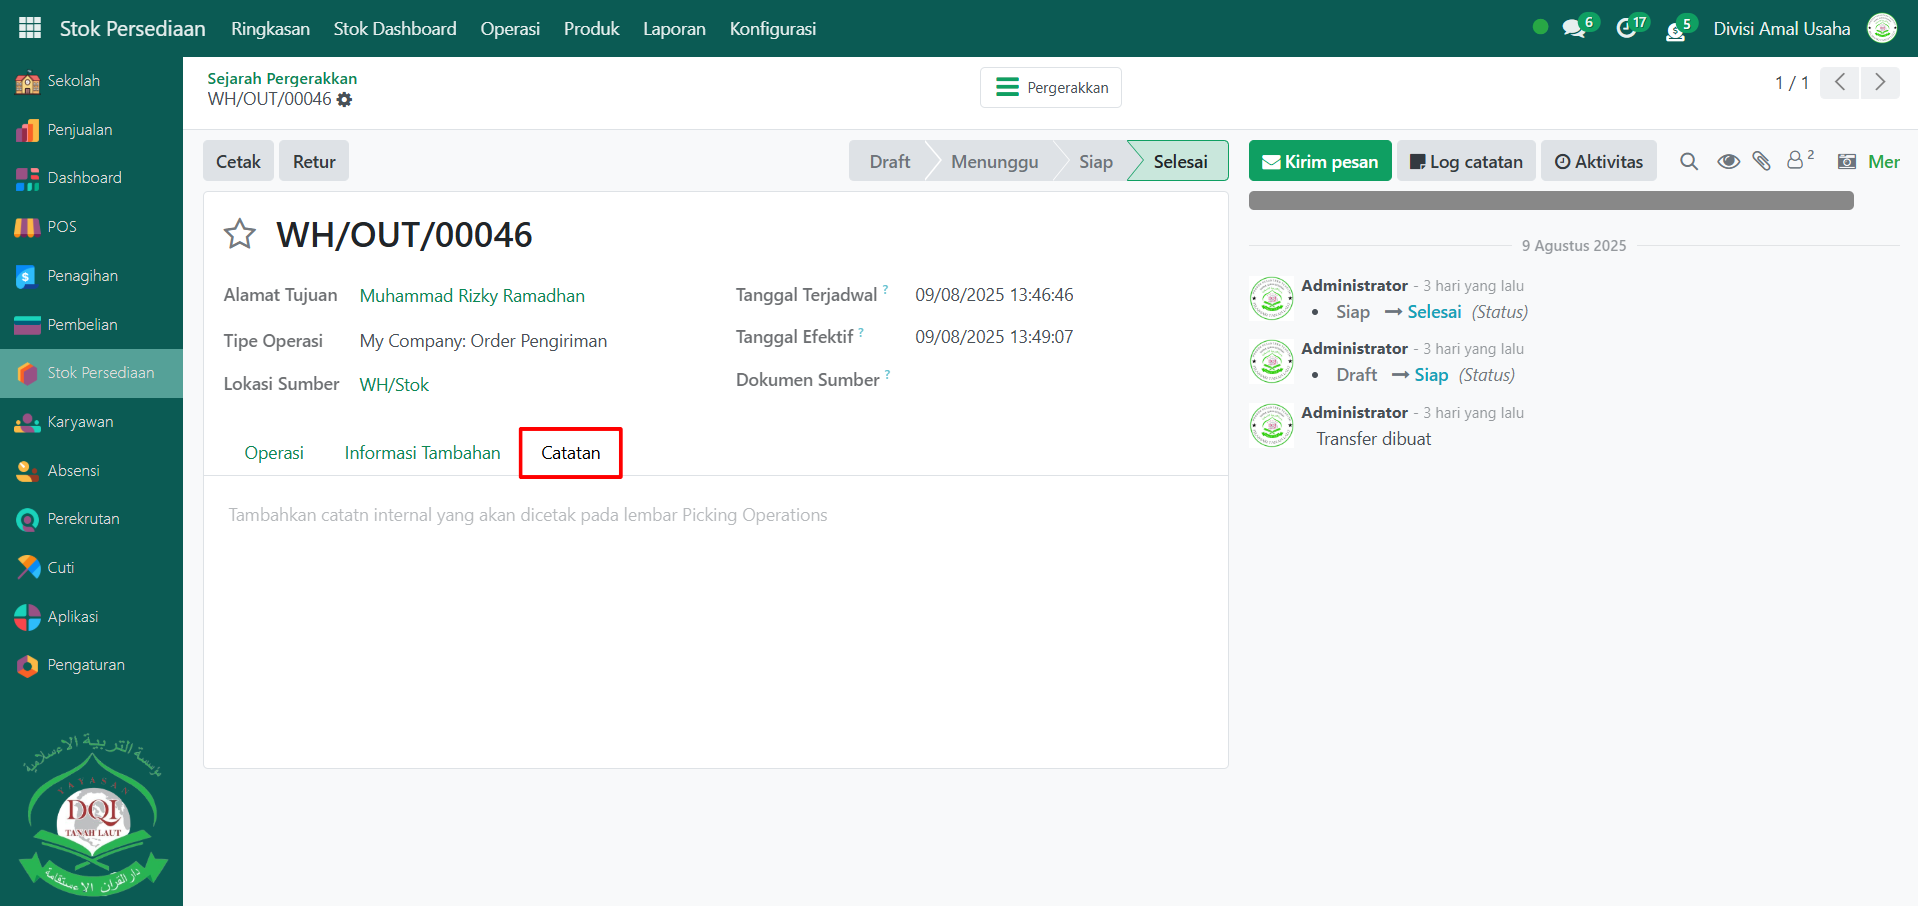Switch to the Informasi Tambahan tab

click(422, 453)
